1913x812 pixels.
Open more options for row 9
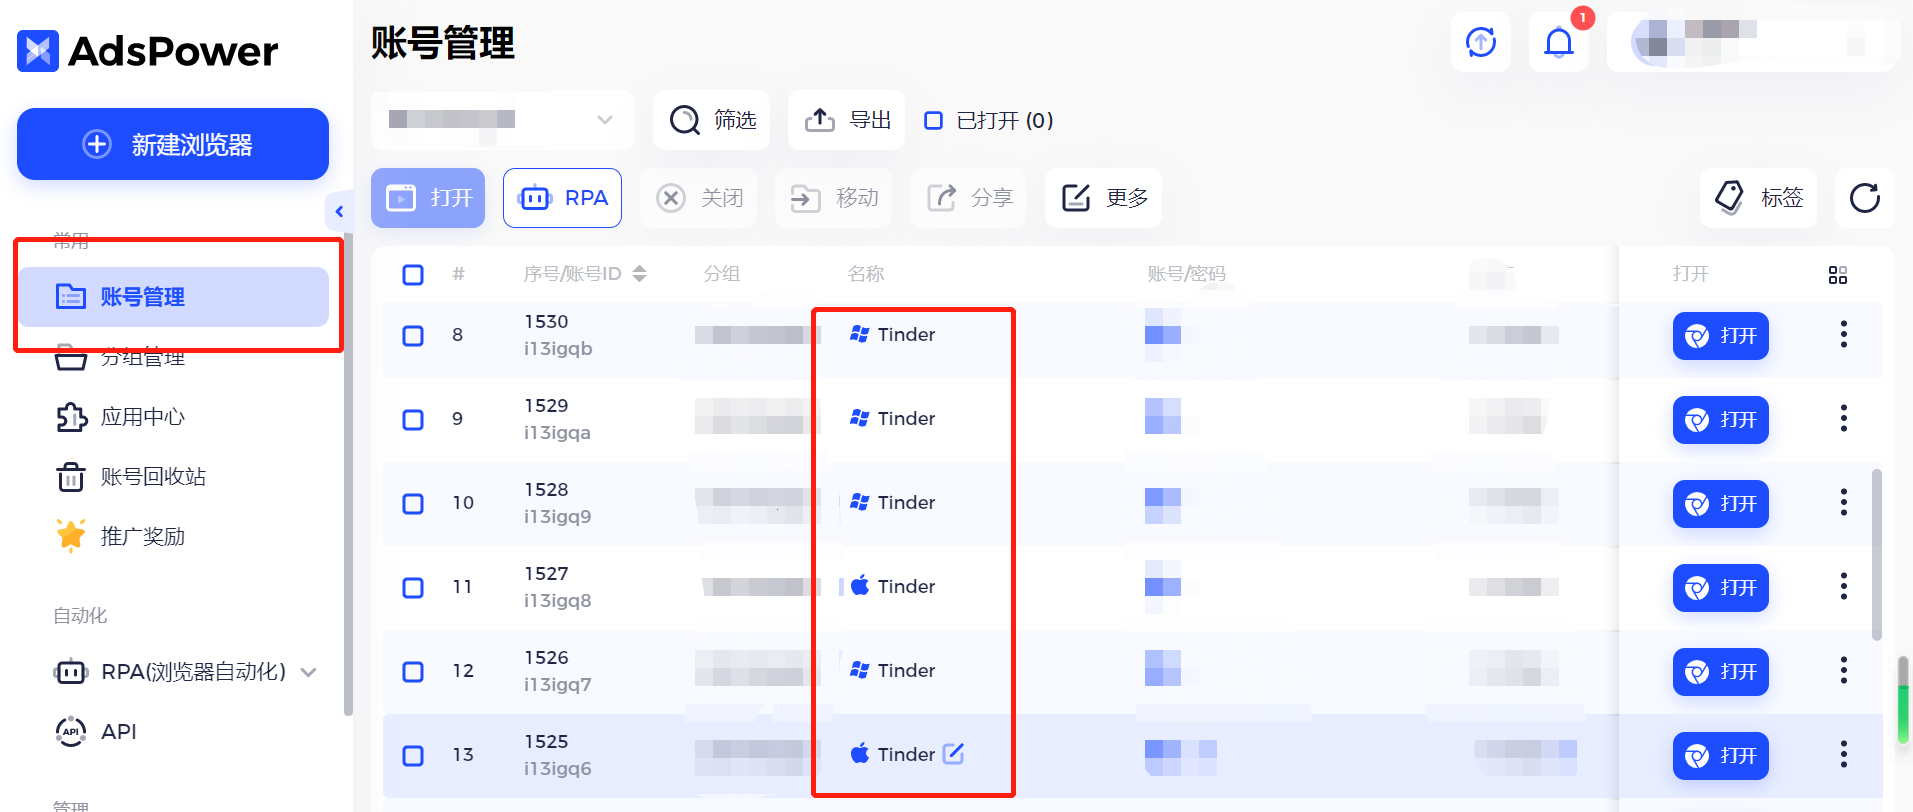1844,419
